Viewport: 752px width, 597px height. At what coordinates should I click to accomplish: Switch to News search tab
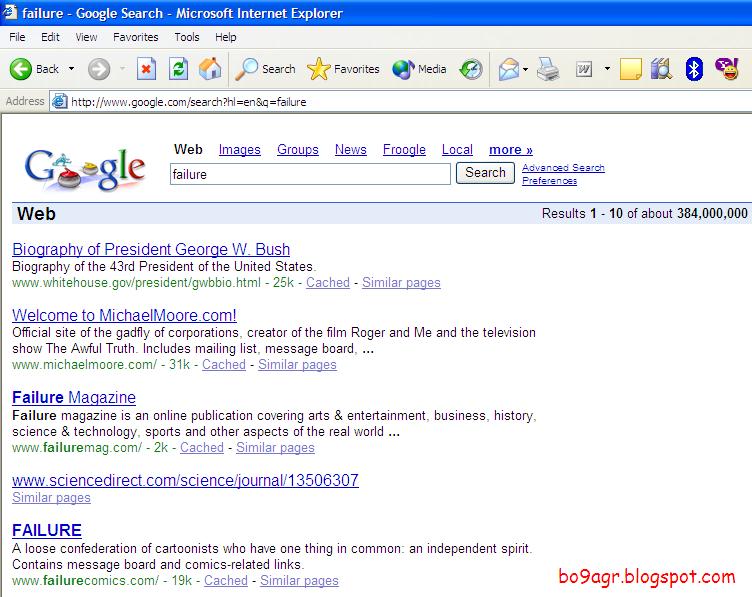(x=351, y=150)
